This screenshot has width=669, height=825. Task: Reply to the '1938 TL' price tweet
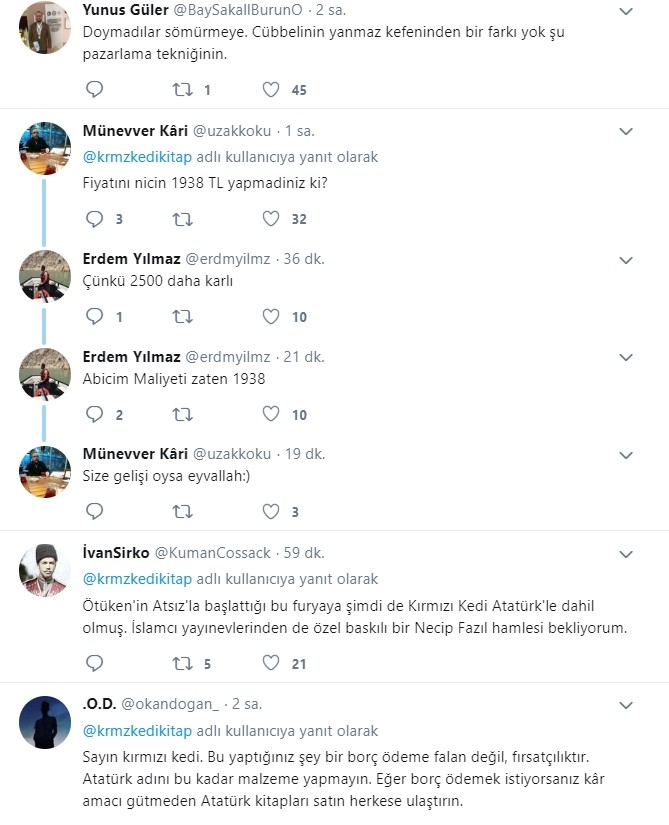(95, 219)
